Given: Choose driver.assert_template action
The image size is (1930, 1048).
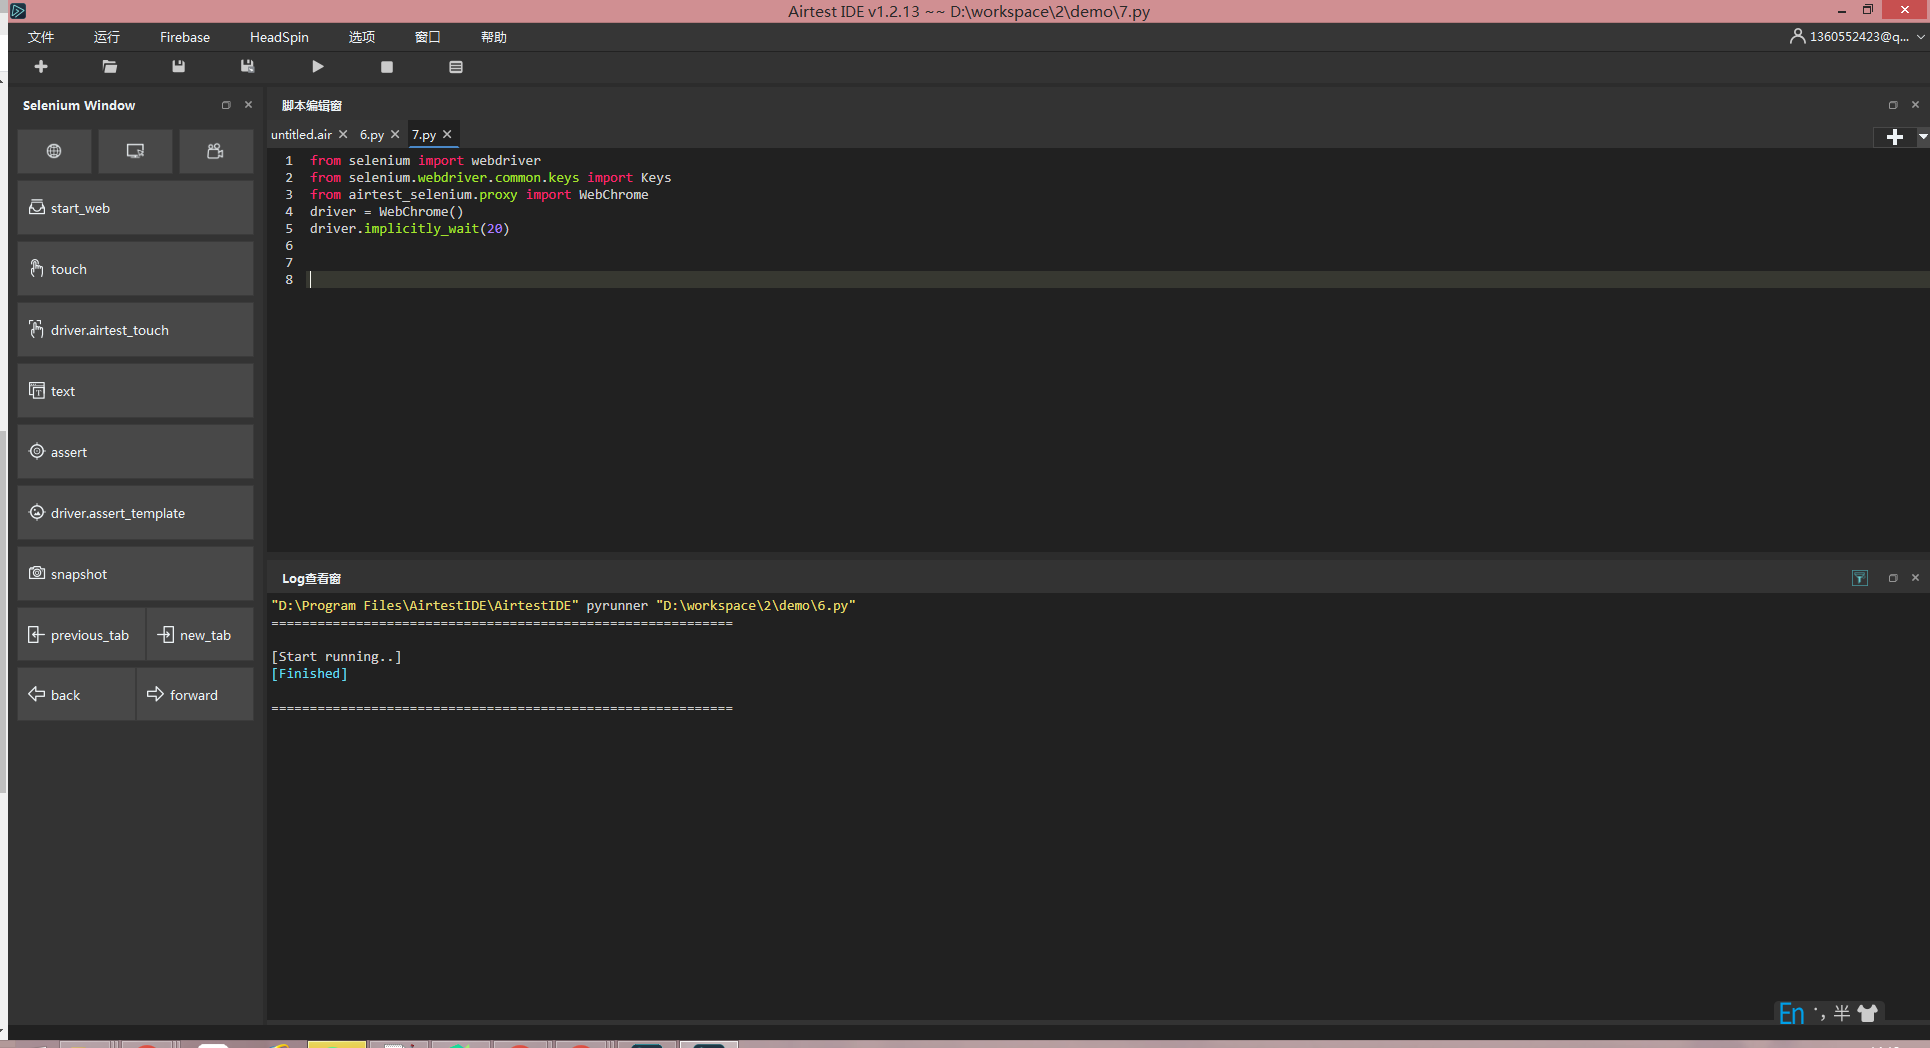Looking at the screenshot, I should [135, 513].
